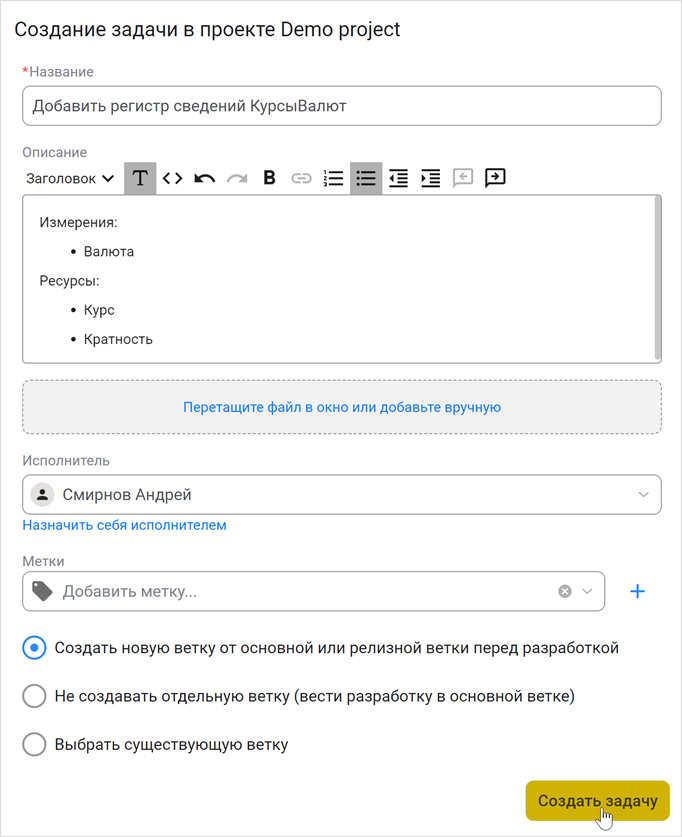Screen dimensions: 682x837
Task: Click the code block icon
Action: click(x=172, y=178)
